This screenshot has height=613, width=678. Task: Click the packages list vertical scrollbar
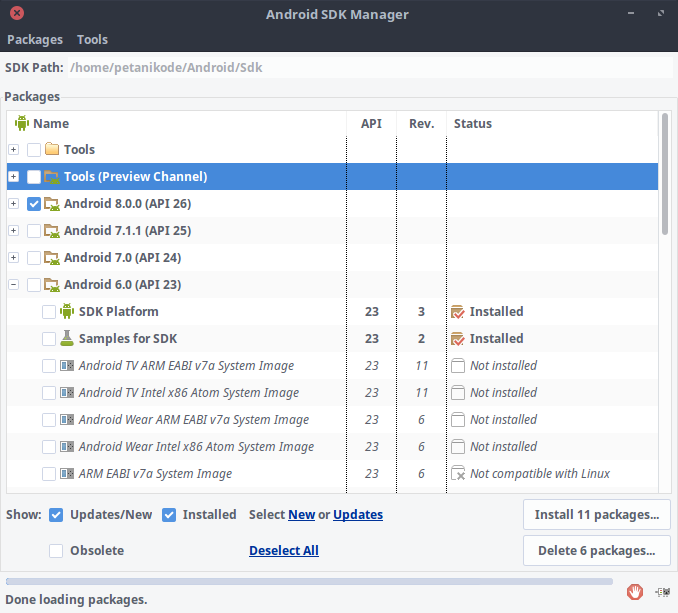tap(665, 174)
